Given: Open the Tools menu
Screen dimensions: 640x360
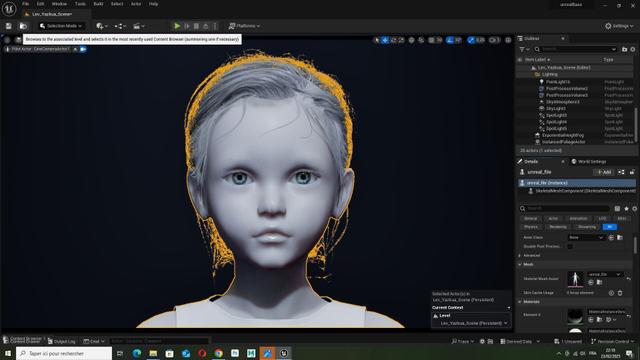Looking at the screenshot, I should [80, 4].
